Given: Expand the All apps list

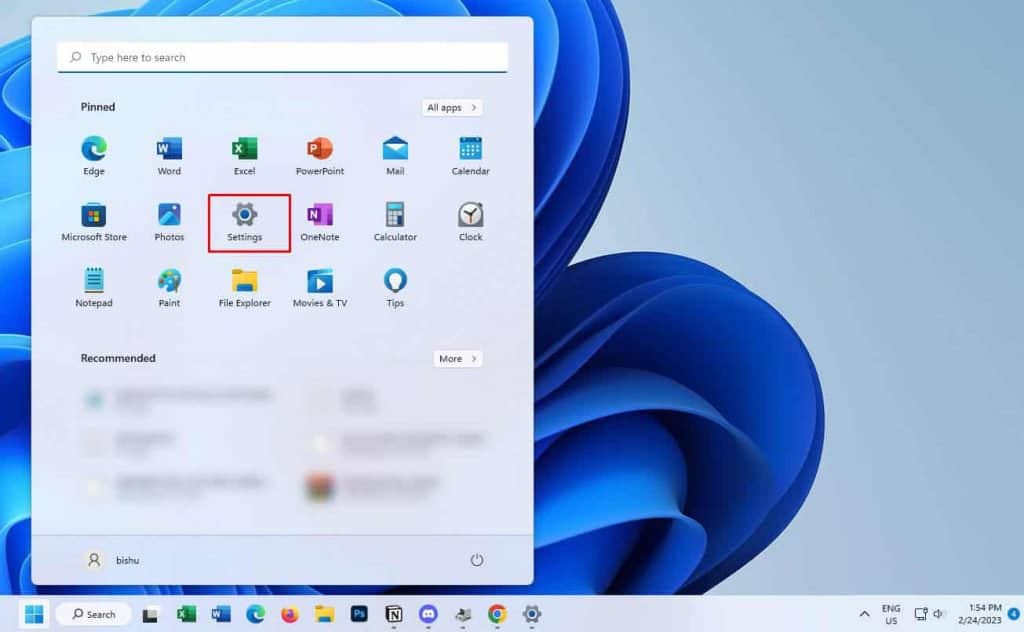Looking at the screenshot, I should point(451,107).
